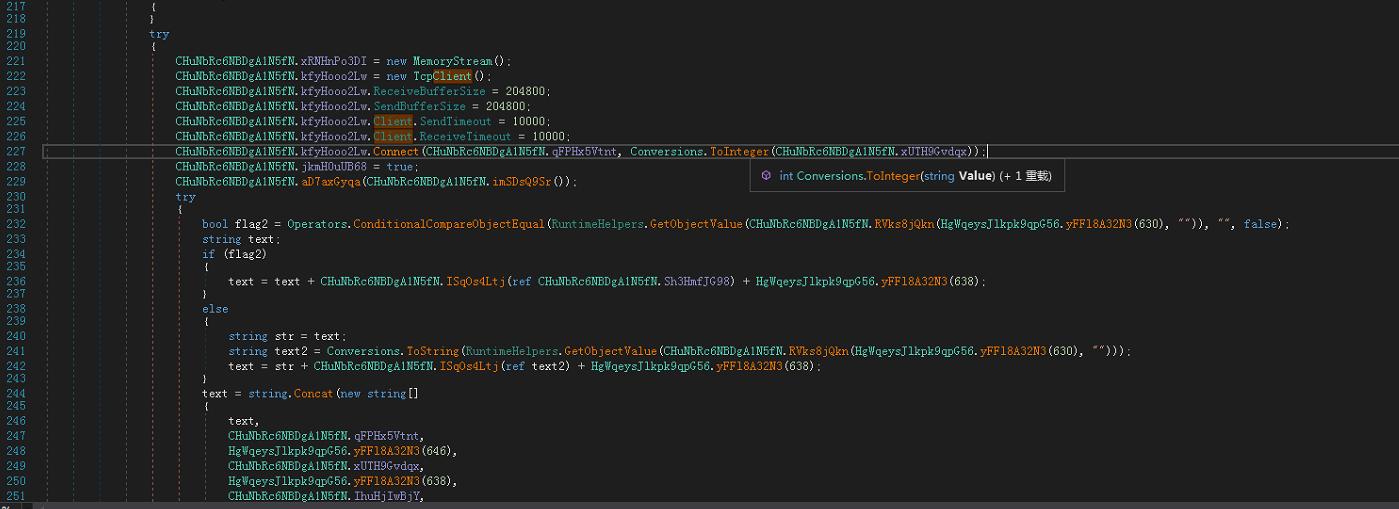
Task: Click "IhuHjIwBjY" field on line 251
Action: pos(388,494)
